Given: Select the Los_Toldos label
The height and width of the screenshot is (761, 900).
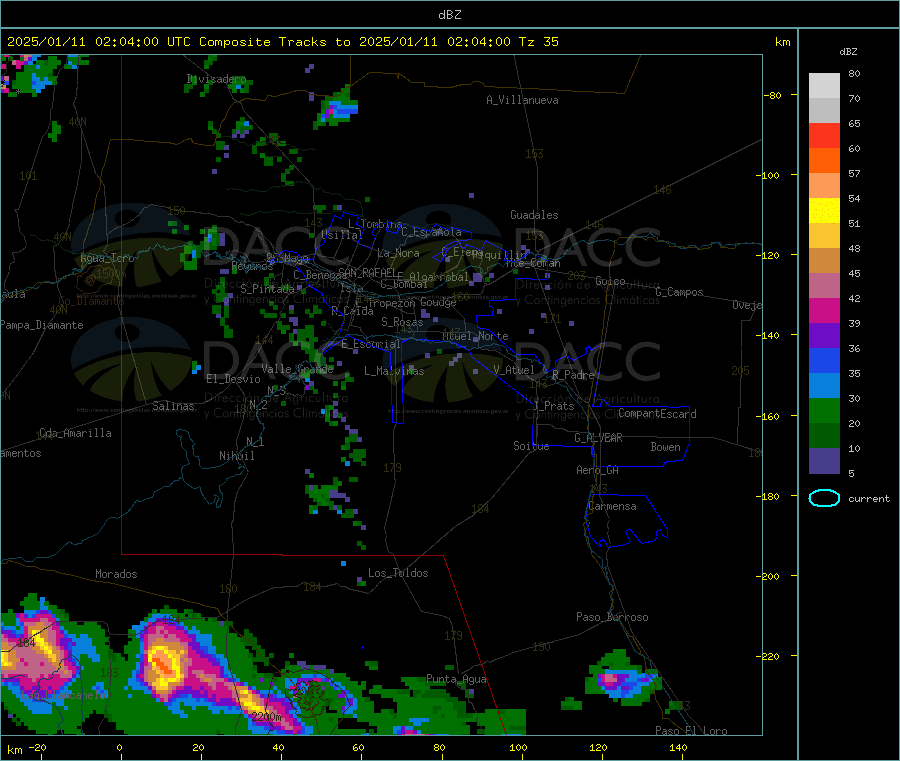Looking at the screenshot, I should [398, 573].
